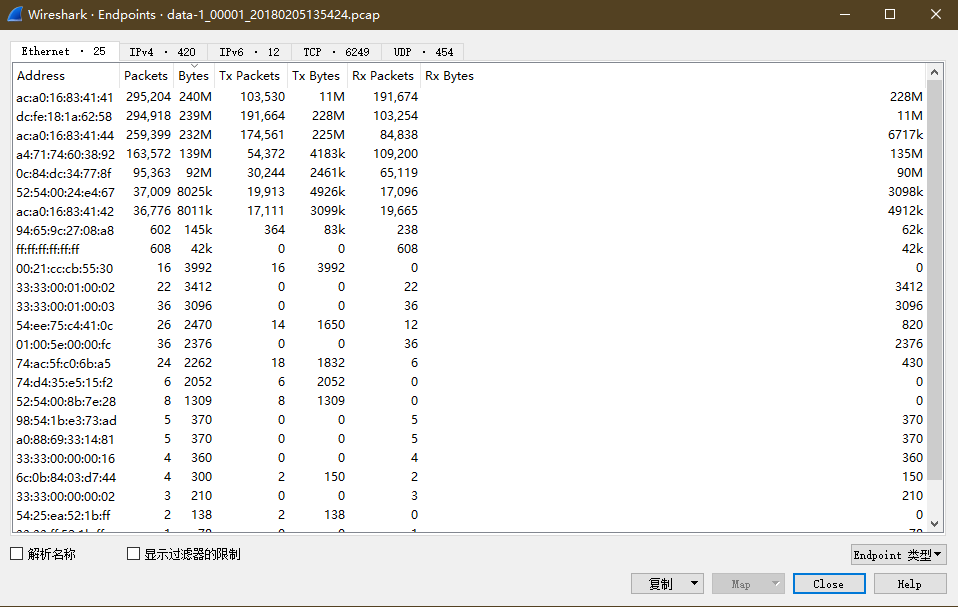Select row 00:21:cc:cb:55:30
This screenshot has width=958, height=607.
[469, 267]
